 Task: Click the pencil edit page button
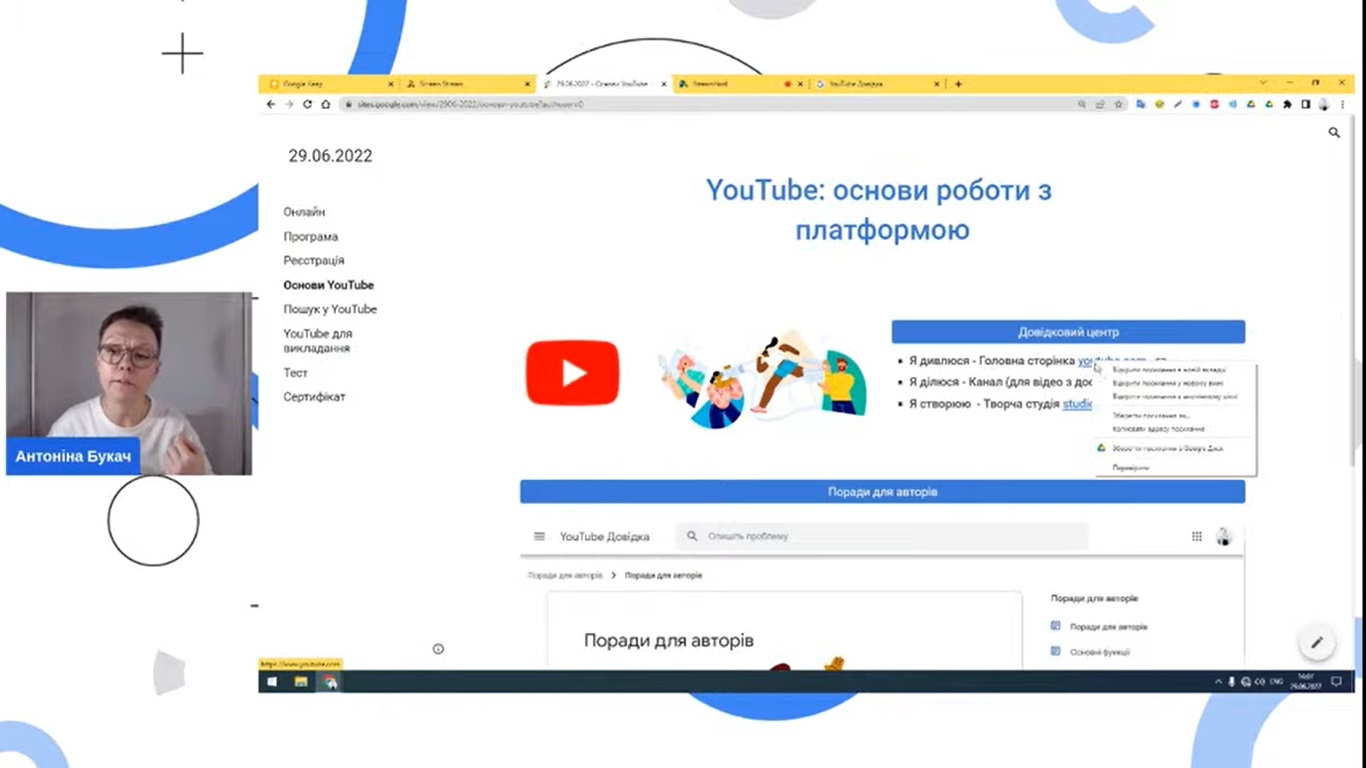tap(1317, 642)
